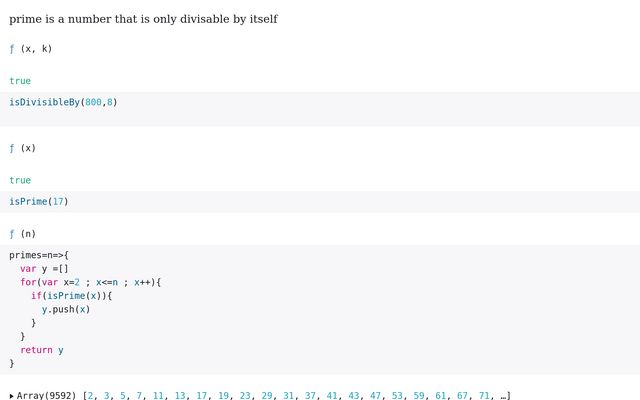Click the ellipsis at the array's end
This screenshot has height=400, width=640.
pos(503,396)
